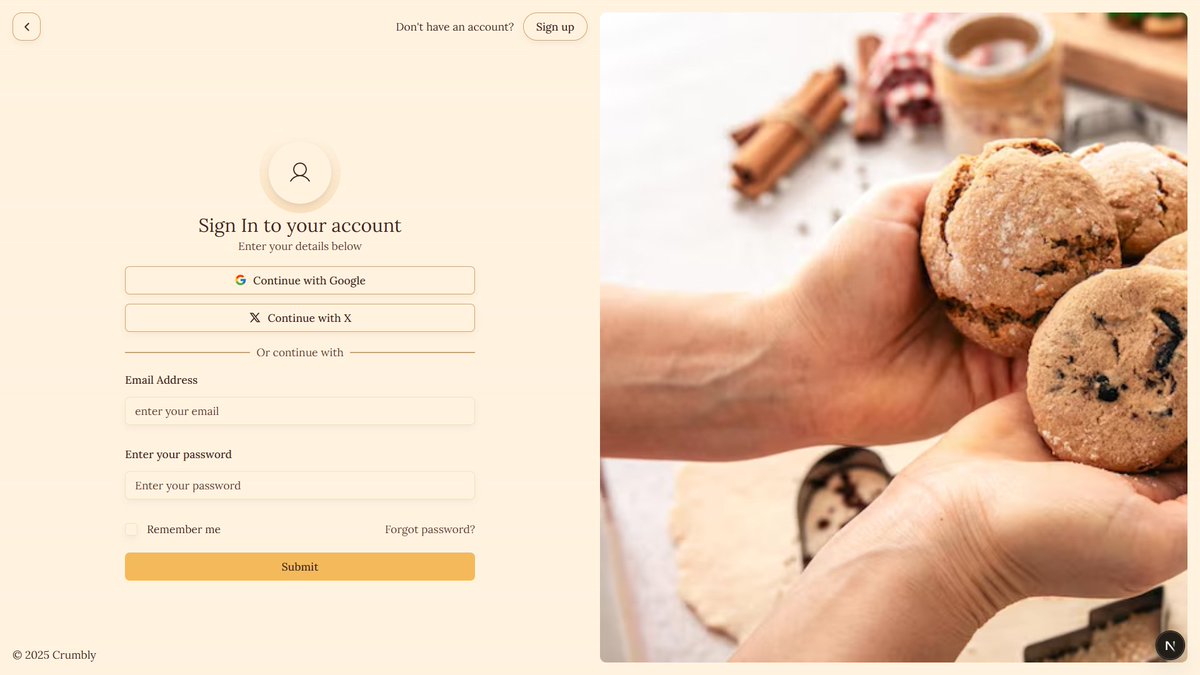Screen dimensions: 1200x675
Task: Click the Don't have an account text
Action: [455, 27]
